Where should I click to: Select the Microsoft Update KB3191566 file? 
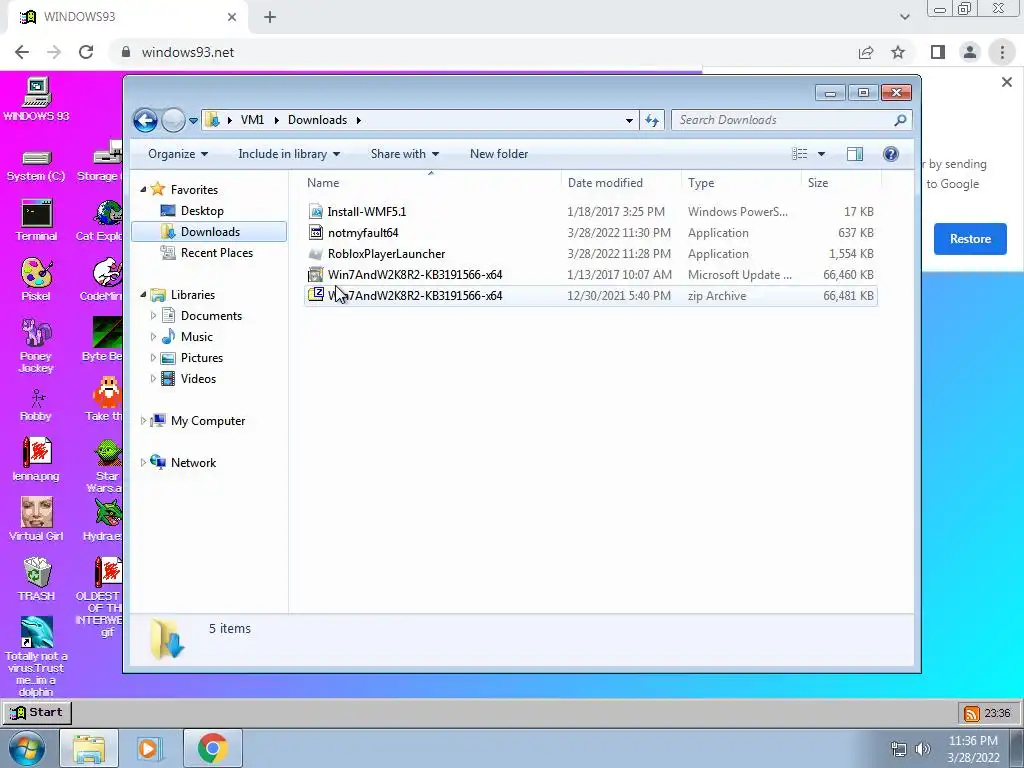point(590,275)
